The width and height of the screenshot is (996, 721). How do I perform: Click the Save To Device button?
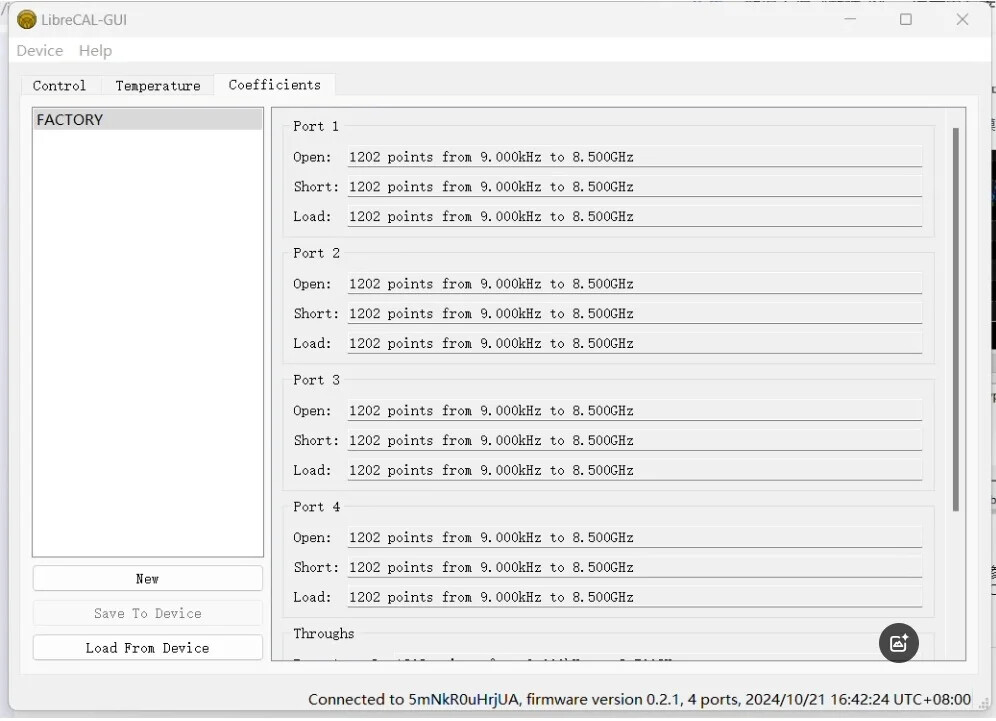[x=147, y=613]
